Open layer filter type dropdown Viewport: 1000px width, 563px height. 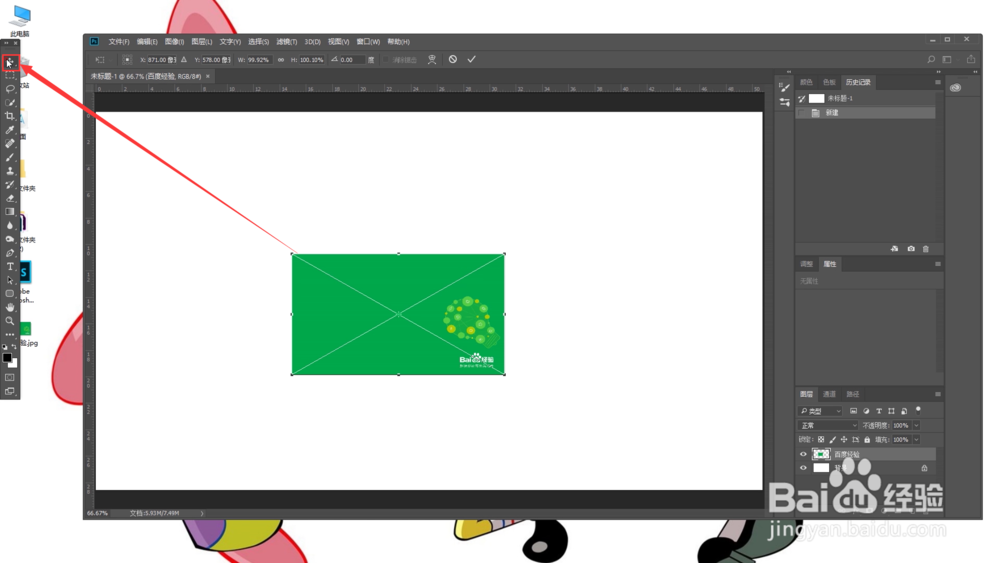821,411
